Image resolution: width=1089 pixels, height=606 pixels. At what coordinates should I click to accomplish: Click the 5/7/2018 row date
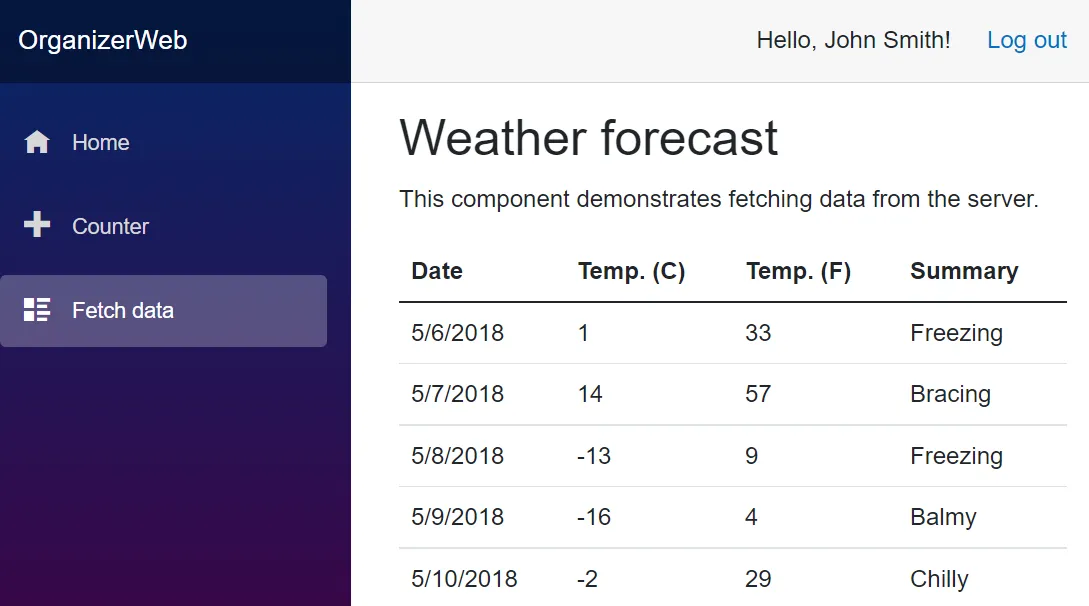[458, 394]
